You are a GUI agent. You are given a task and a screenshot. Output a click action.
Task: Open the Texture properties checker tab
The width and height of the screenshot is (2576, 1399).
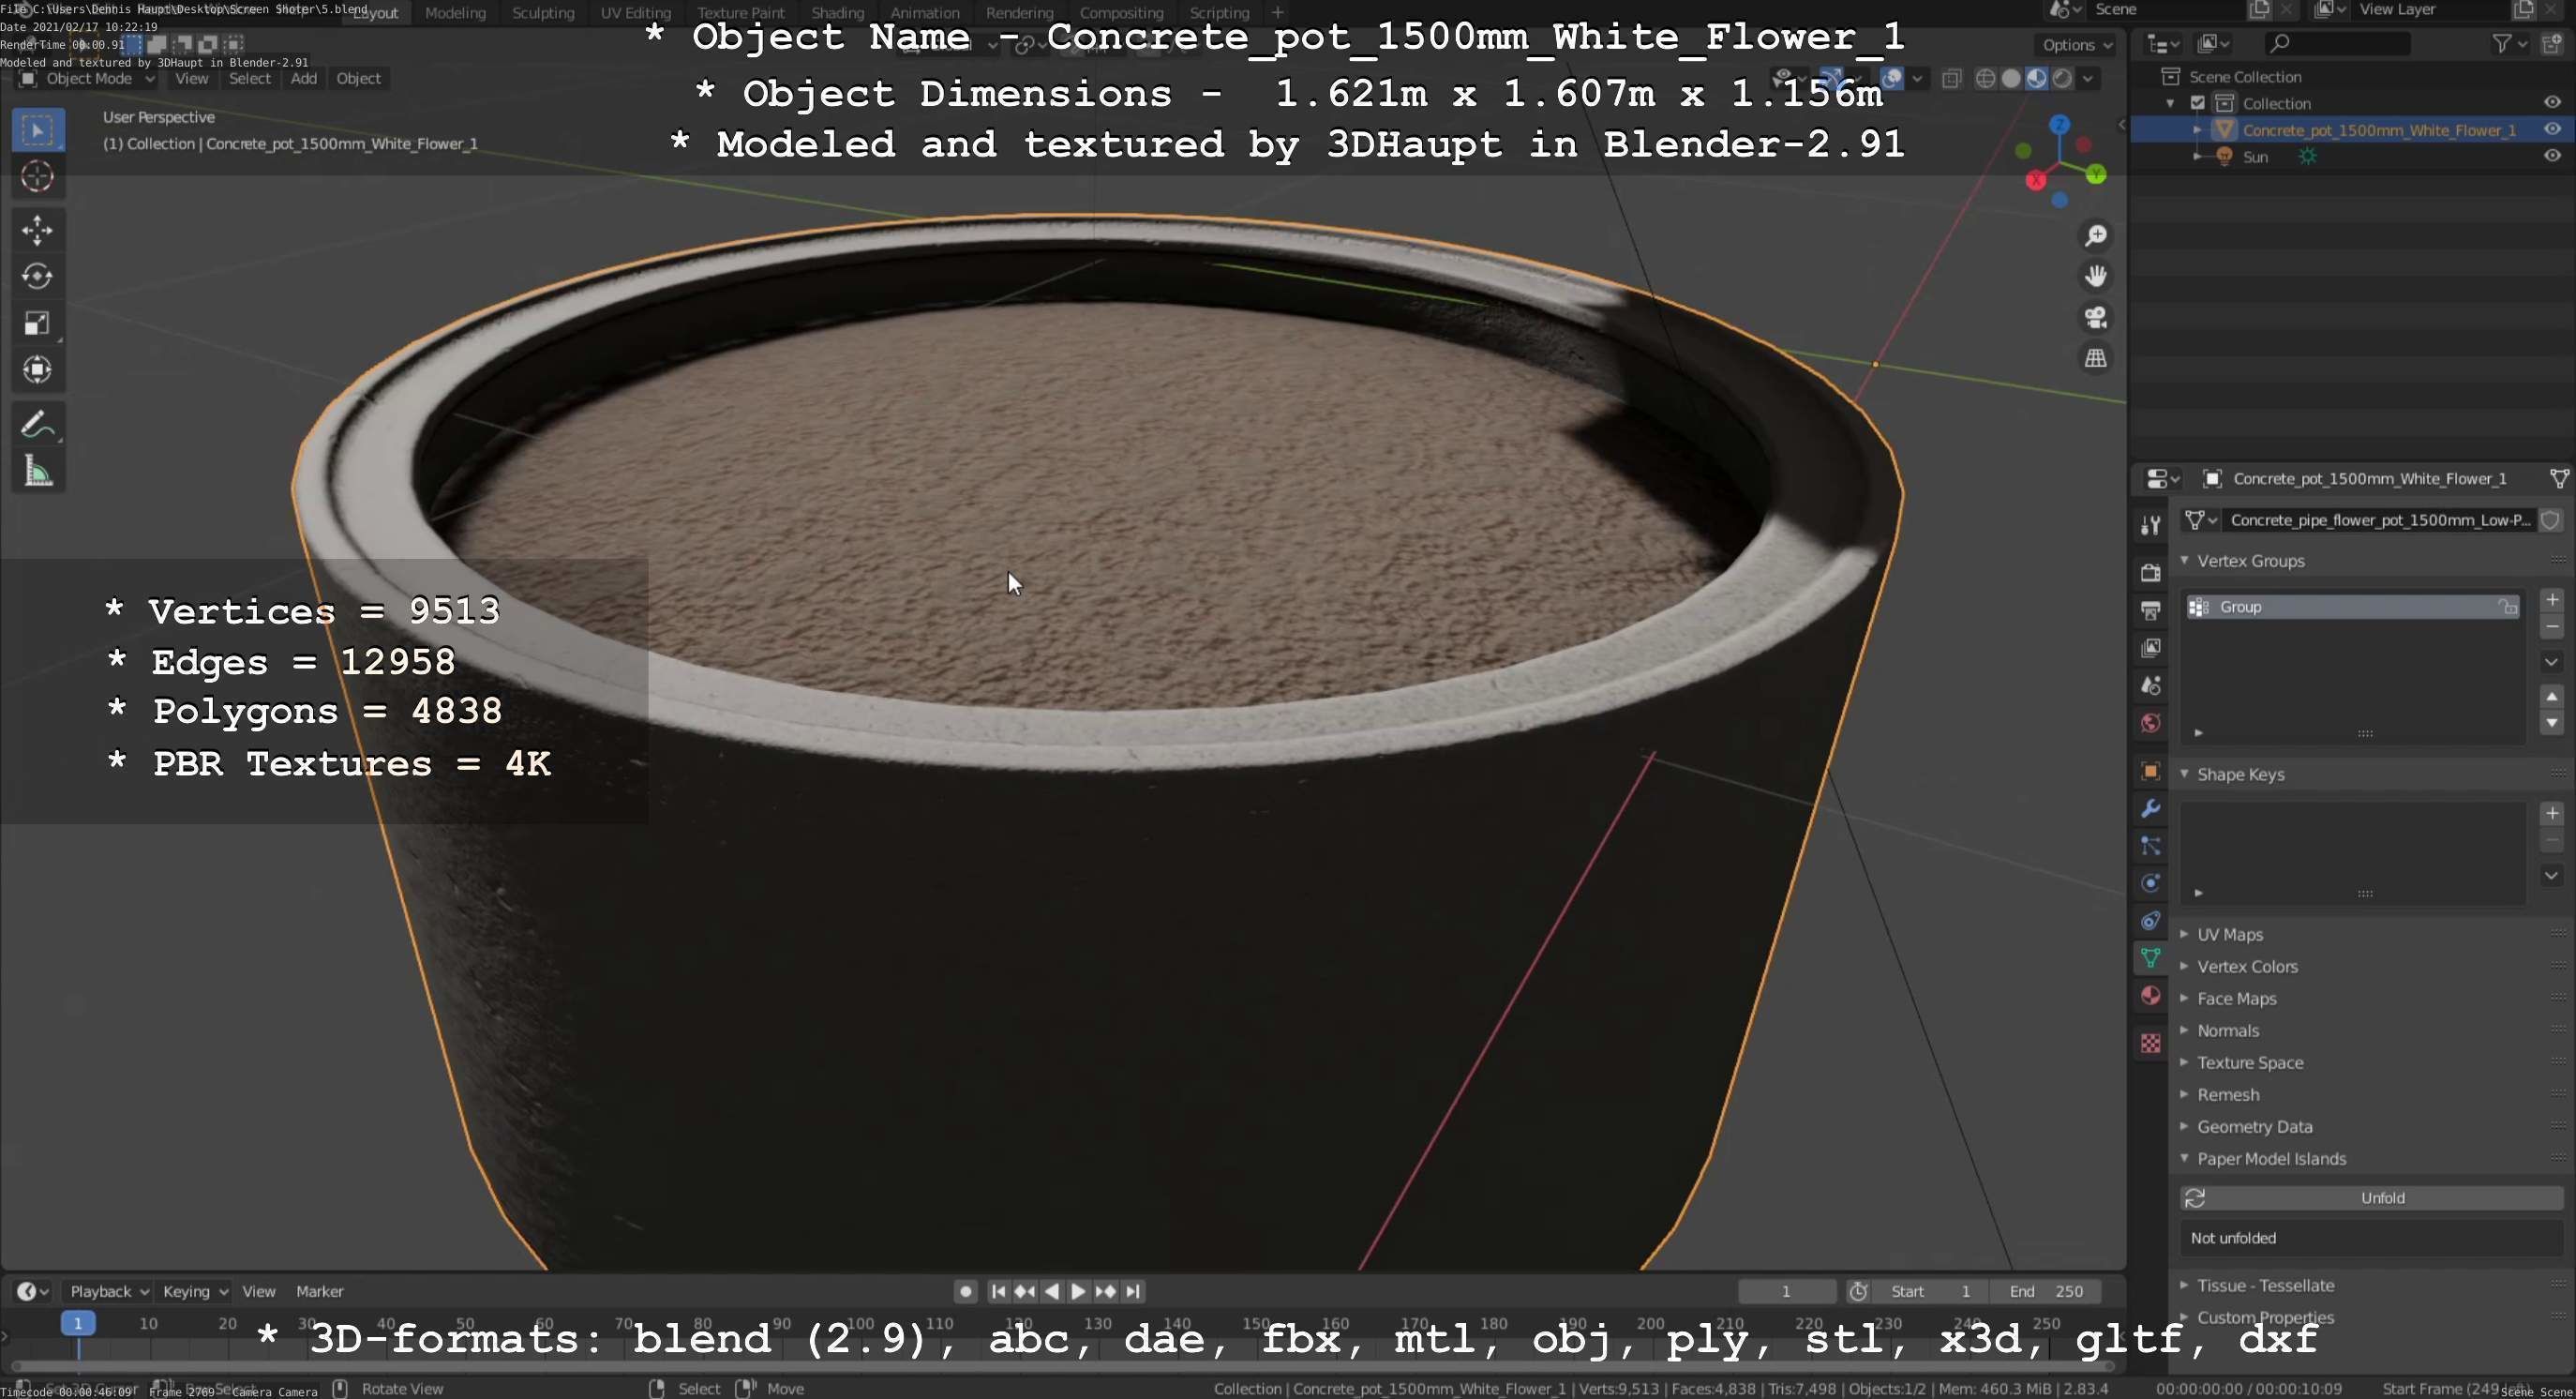[2150, 1043]
